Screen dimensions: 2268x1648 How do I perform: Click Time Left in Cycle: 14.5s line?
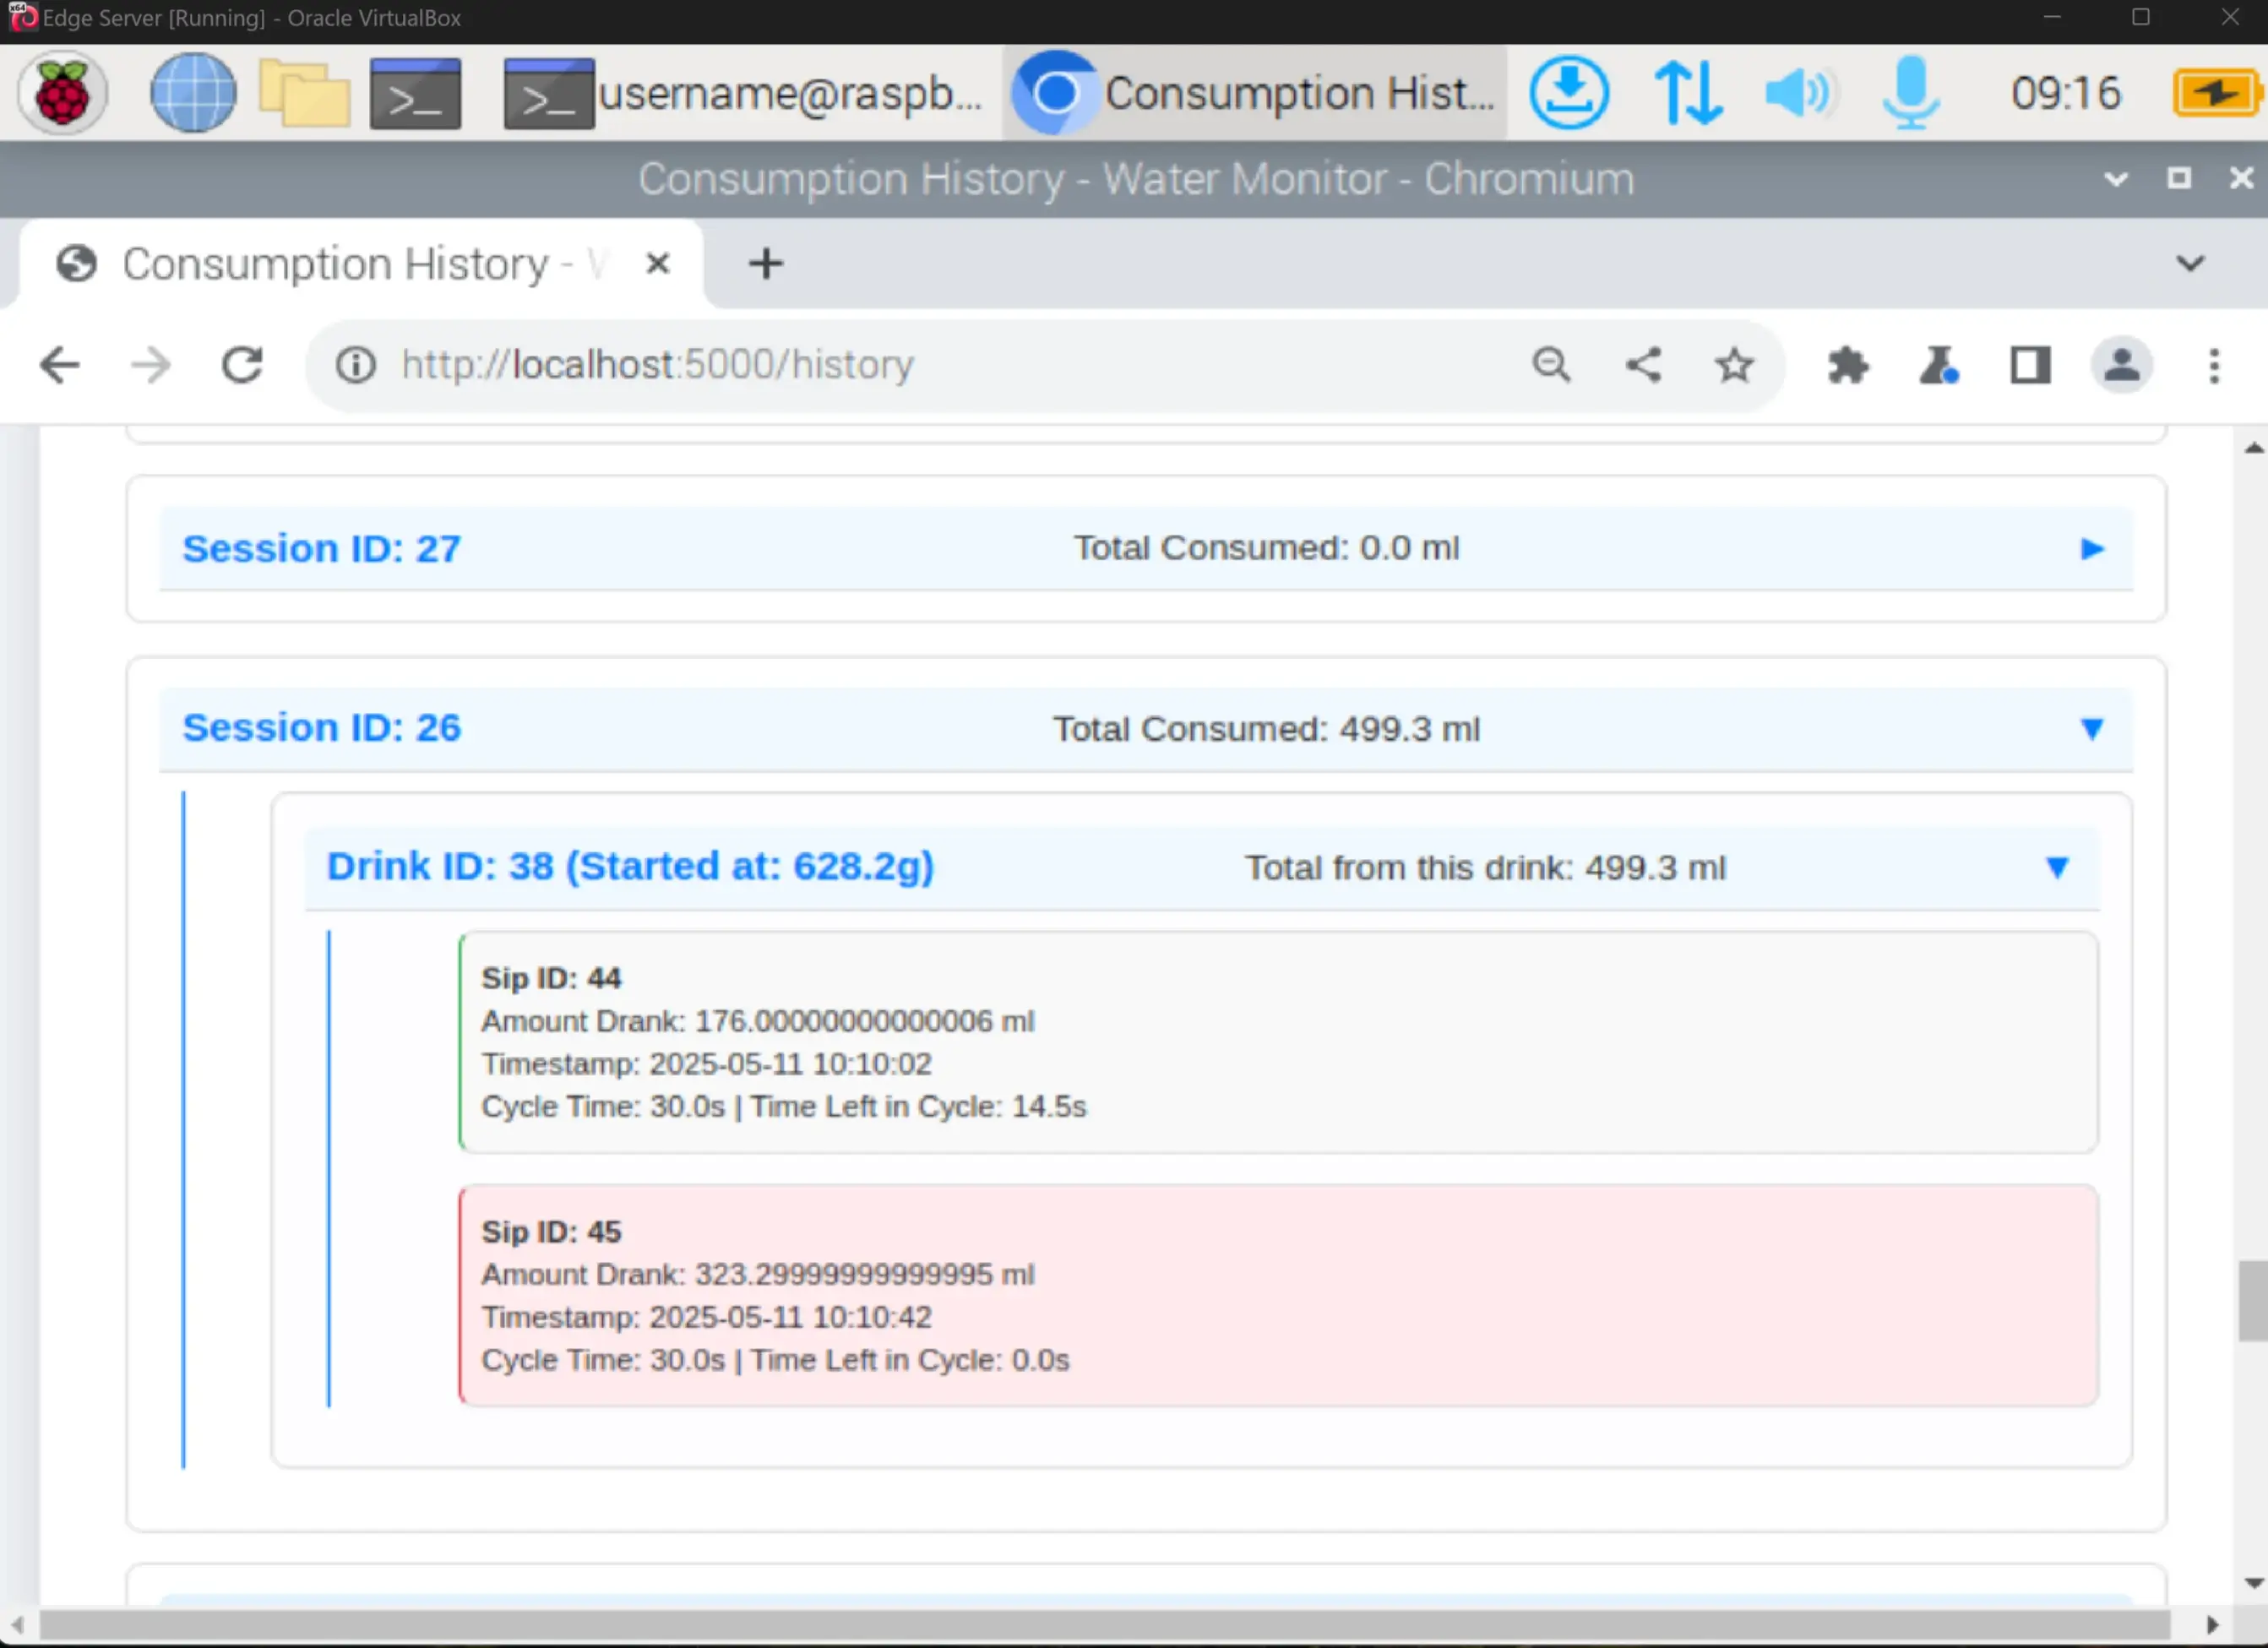pyautogui.click(x=783, y=1106)
